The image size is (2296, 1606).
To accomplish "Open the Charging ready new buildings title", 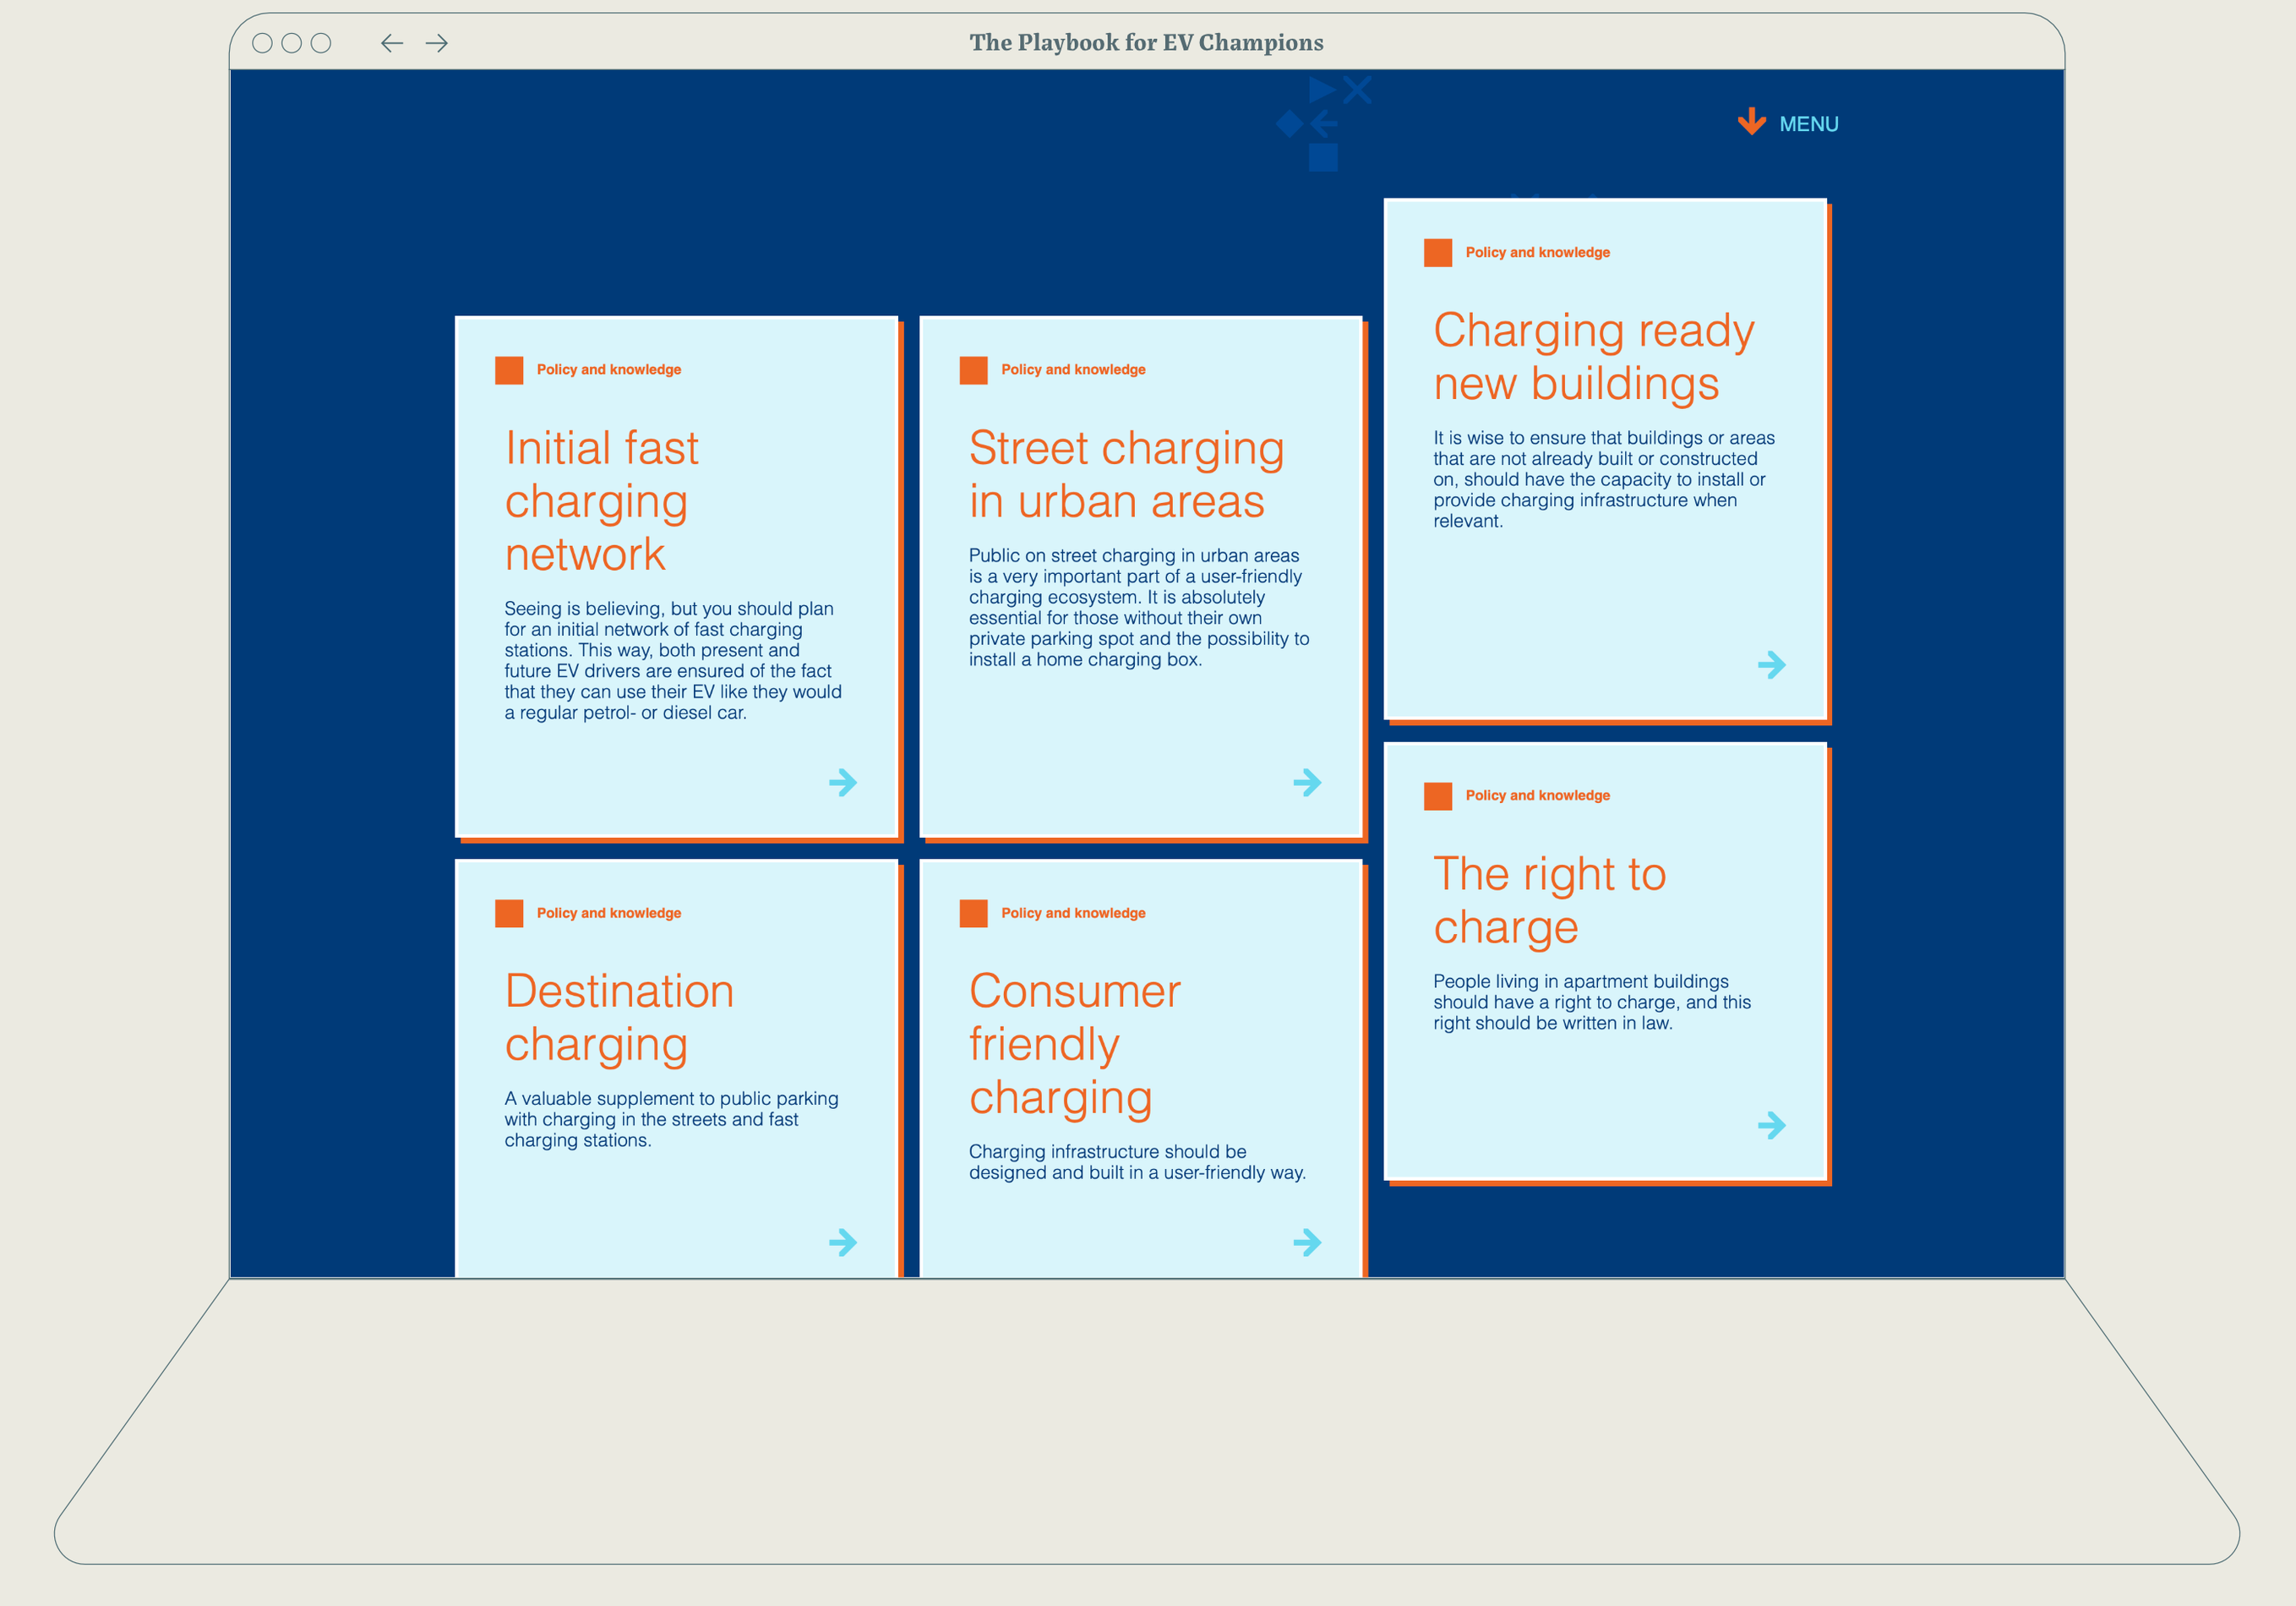I will click(1594, 357).
